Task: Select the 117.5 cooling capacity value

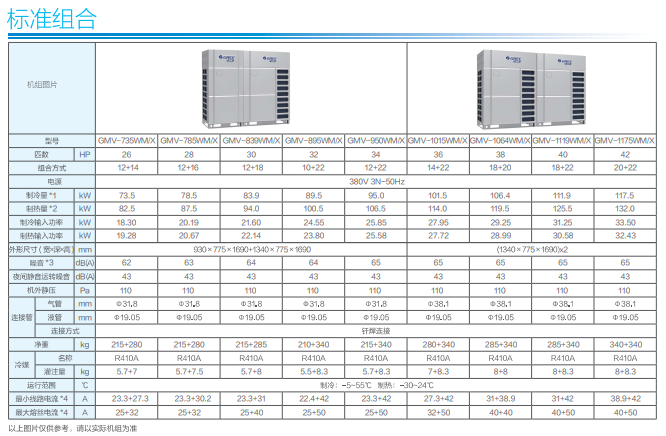Action: point(625,194)
